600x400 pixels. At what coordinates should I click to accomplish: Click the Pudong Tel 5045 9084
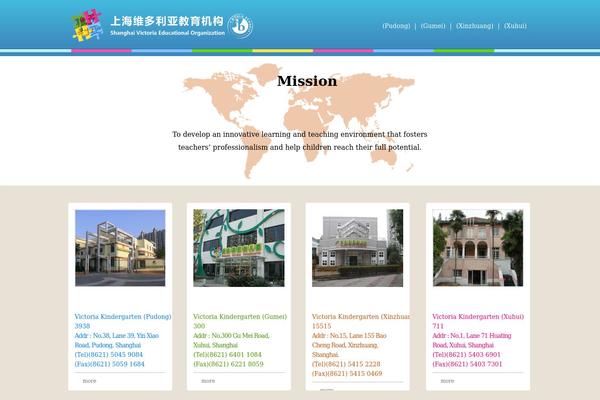(x=109, y=354)
